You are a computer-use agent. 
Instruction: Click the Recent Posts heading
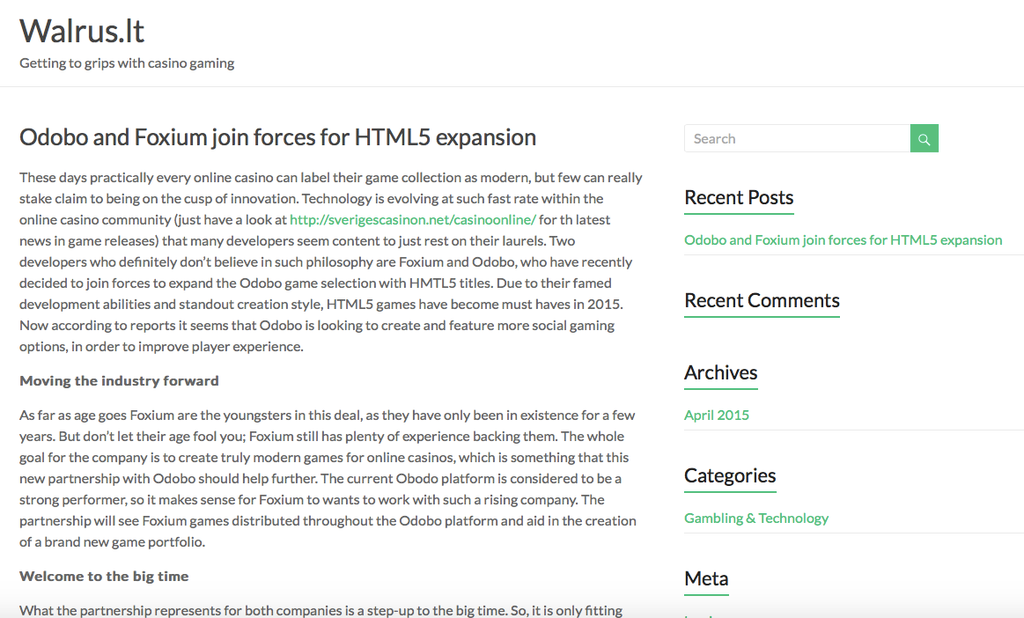739,197
